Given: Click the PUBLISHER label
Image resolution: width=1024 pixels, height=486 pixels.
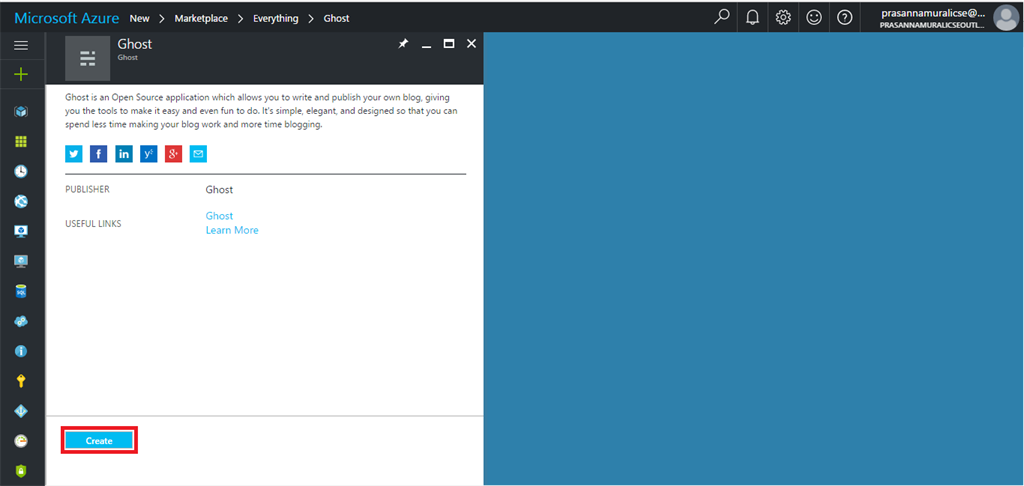Looking at the screenshot, I should pyautogui.click(x=88, y=189).
